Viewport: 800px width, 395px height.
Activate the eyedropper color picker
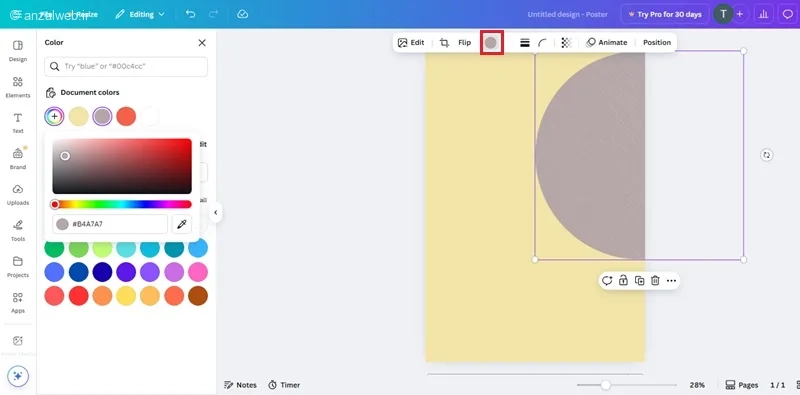point(182,224)
